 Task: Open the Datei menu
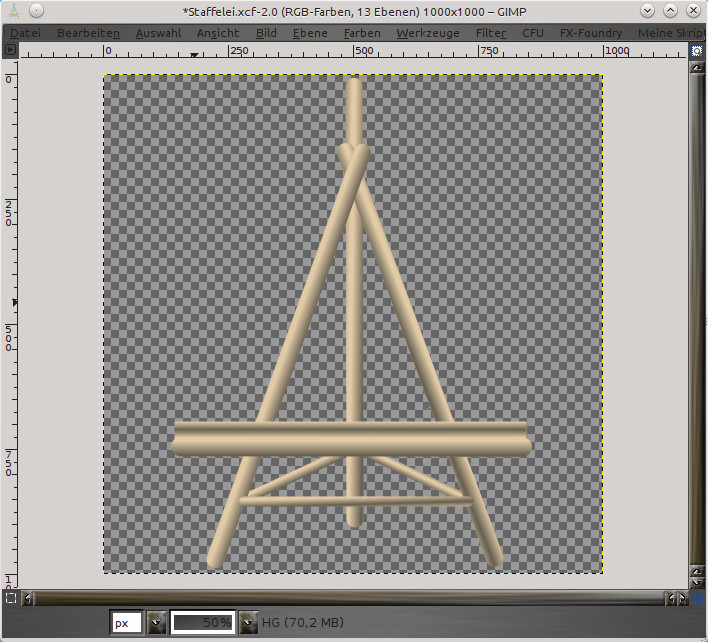[26, 33]
